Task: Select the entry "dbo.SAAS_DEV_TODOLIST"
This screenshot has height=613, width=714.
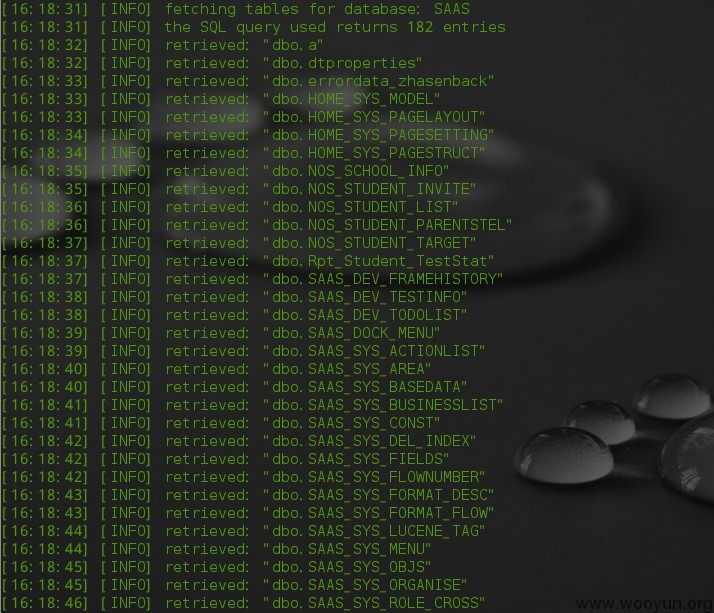Action: [365, 315]
